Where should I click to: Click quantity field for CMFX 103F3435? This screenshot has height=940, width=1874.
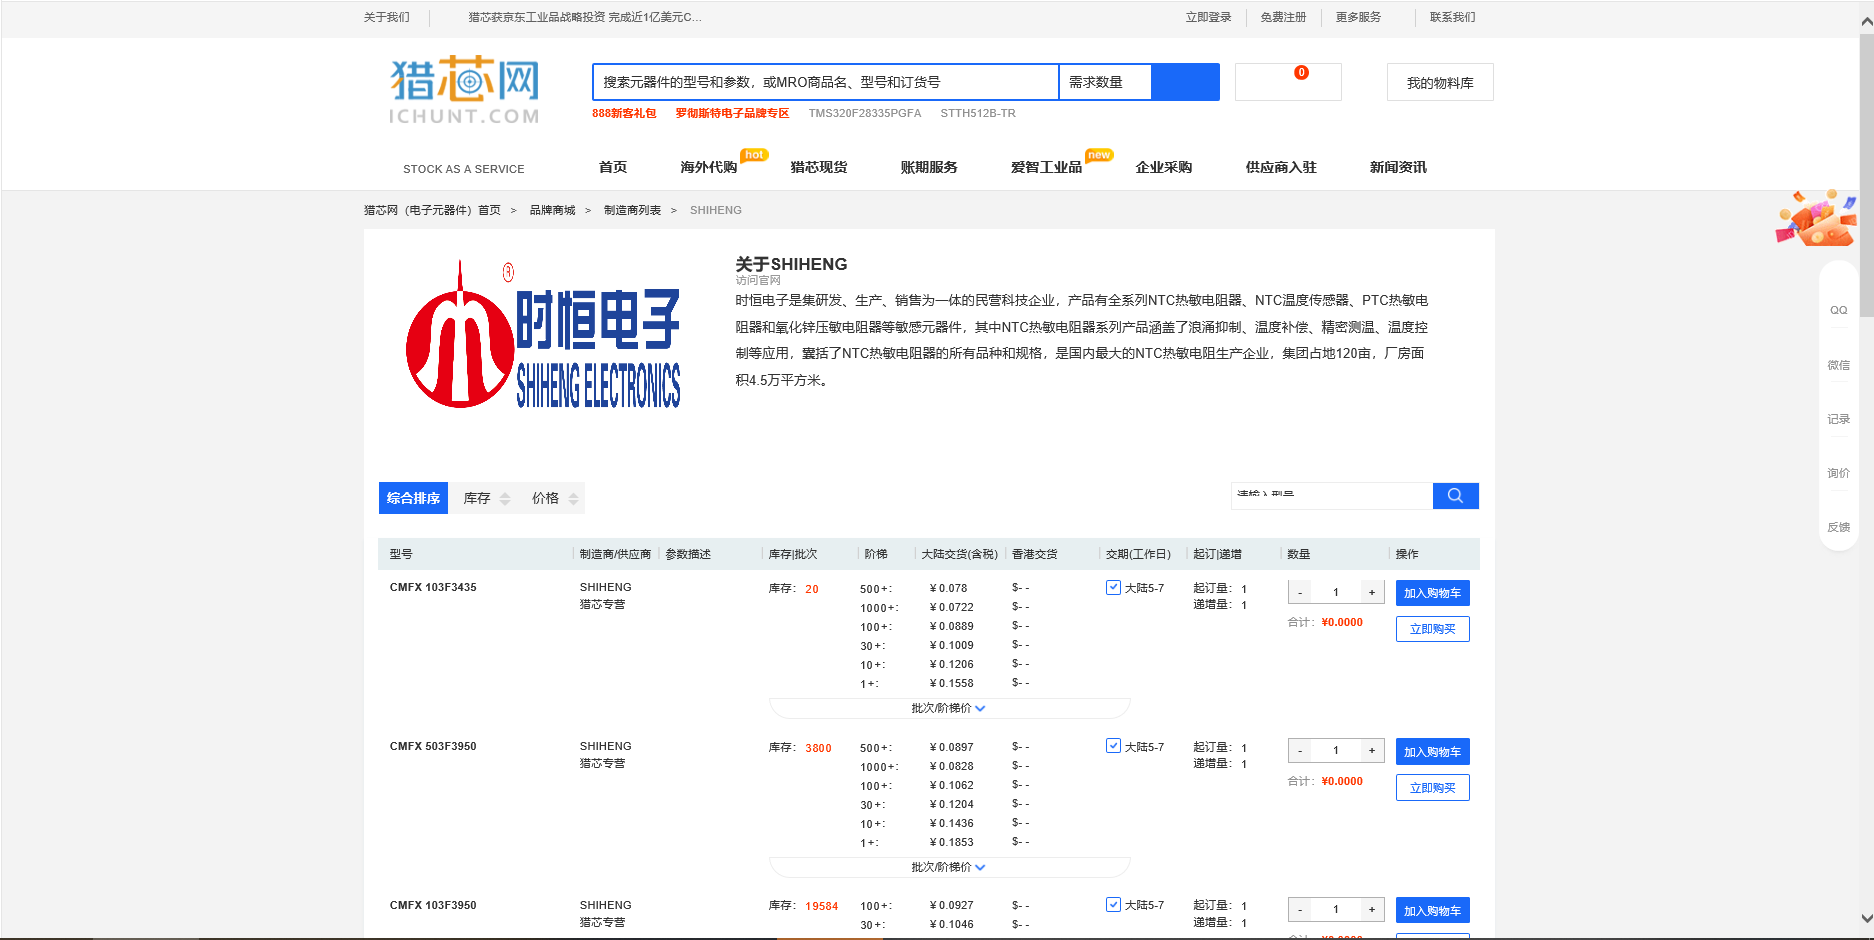[1336, 592]
